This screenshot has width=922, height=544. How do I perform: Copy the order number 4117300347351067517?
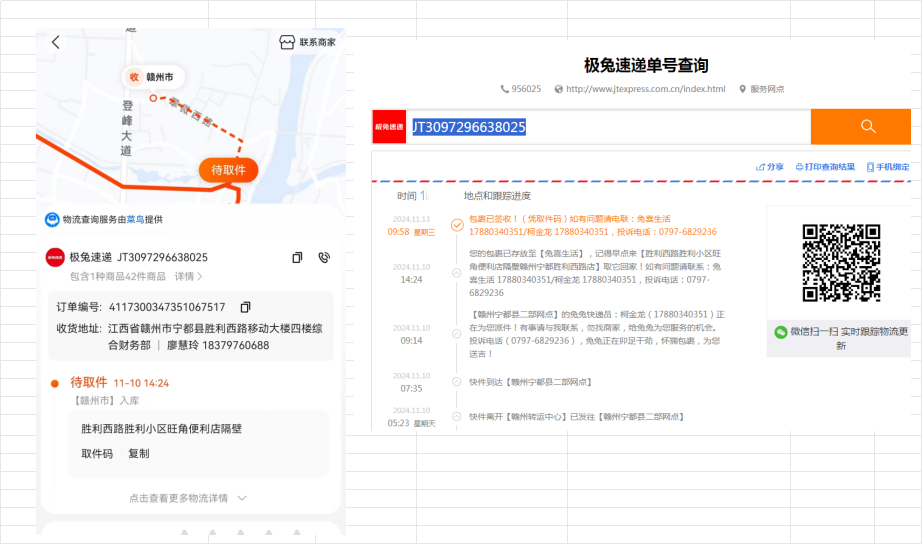tap(245, 307)
